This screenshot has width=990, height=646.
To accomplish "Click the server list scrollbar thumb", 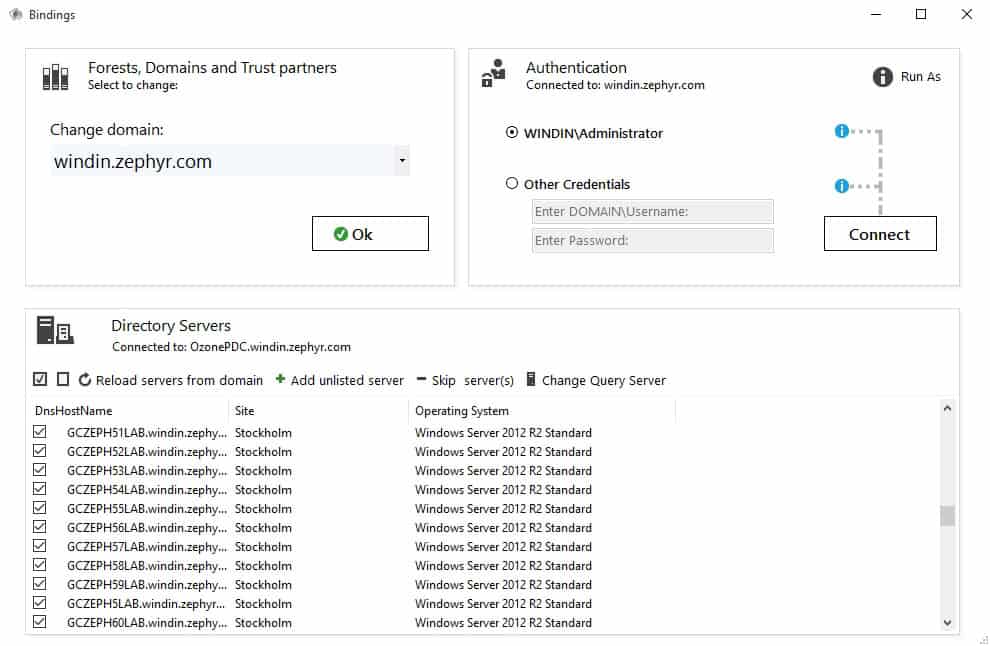I will coord(947,515).
